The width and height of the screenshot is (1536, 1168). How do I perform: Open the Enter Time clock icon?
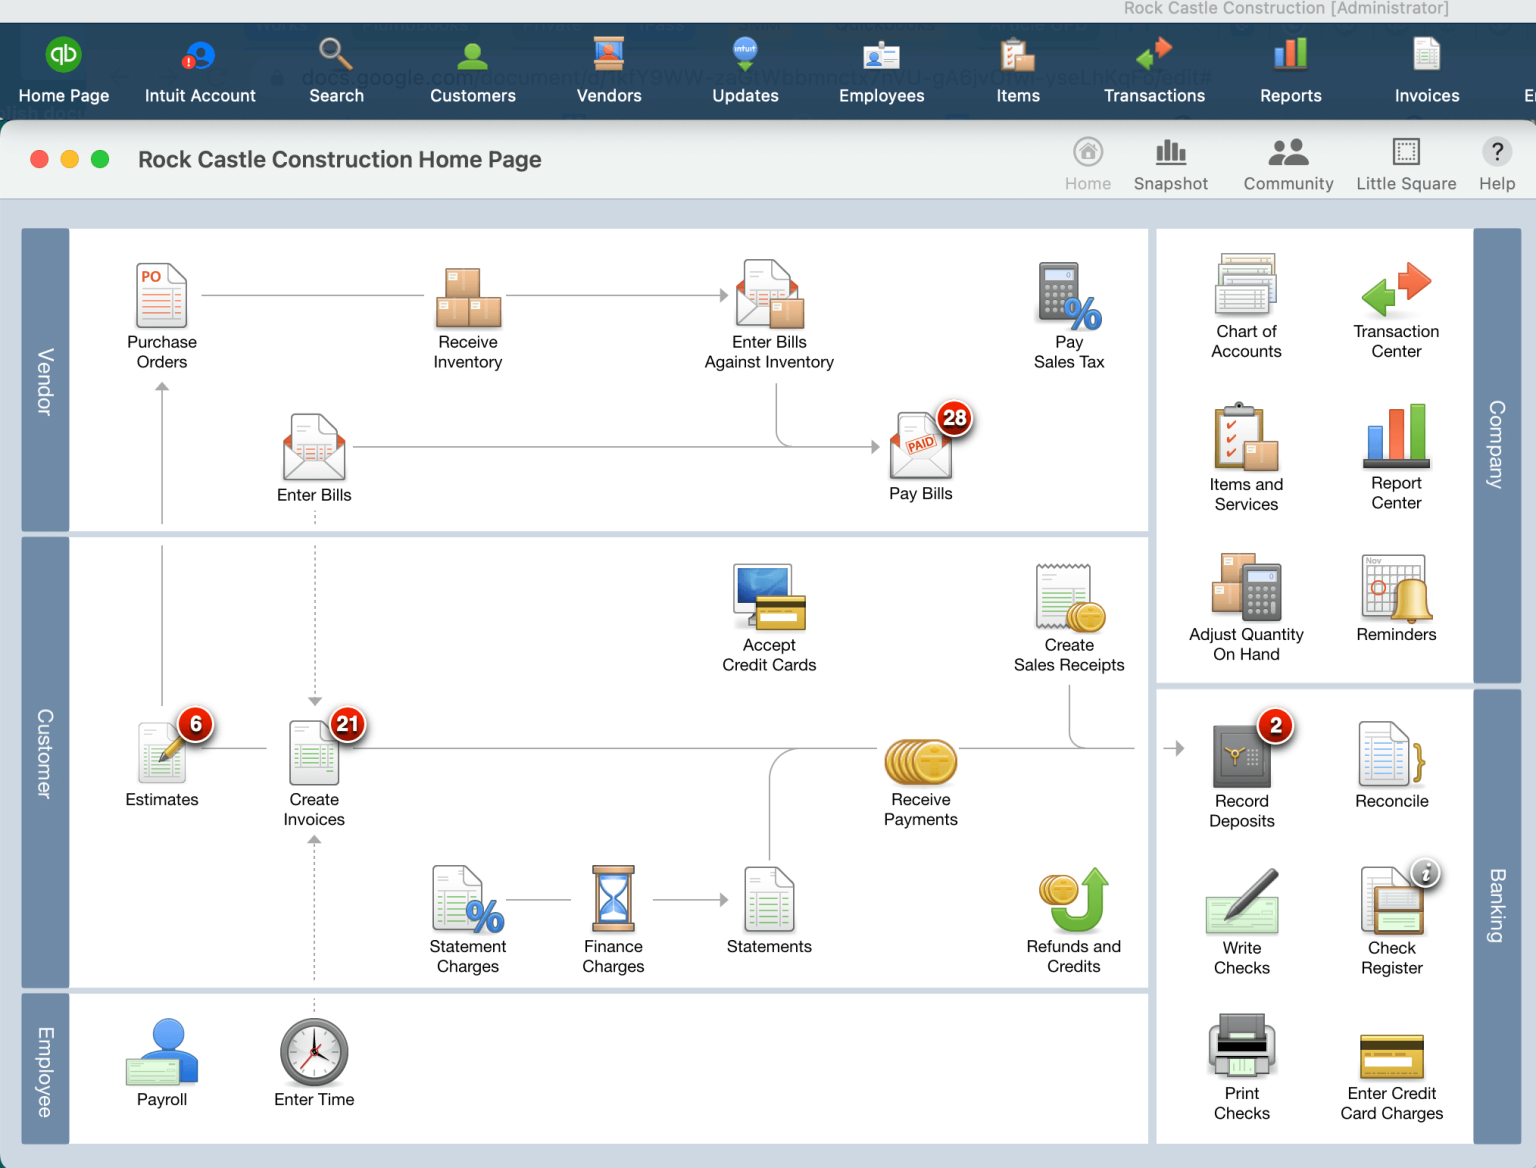click(x=314, y=1050)
